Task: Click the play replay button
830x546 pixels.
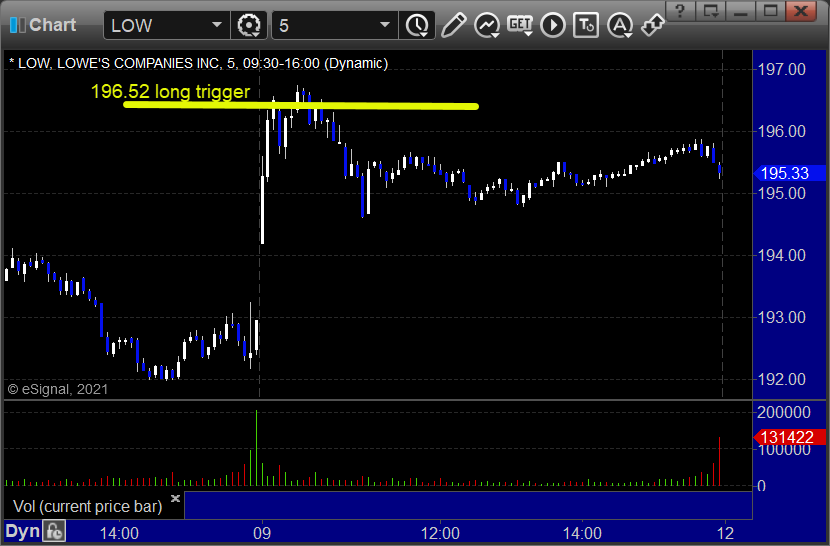Action: click(553, 25)
